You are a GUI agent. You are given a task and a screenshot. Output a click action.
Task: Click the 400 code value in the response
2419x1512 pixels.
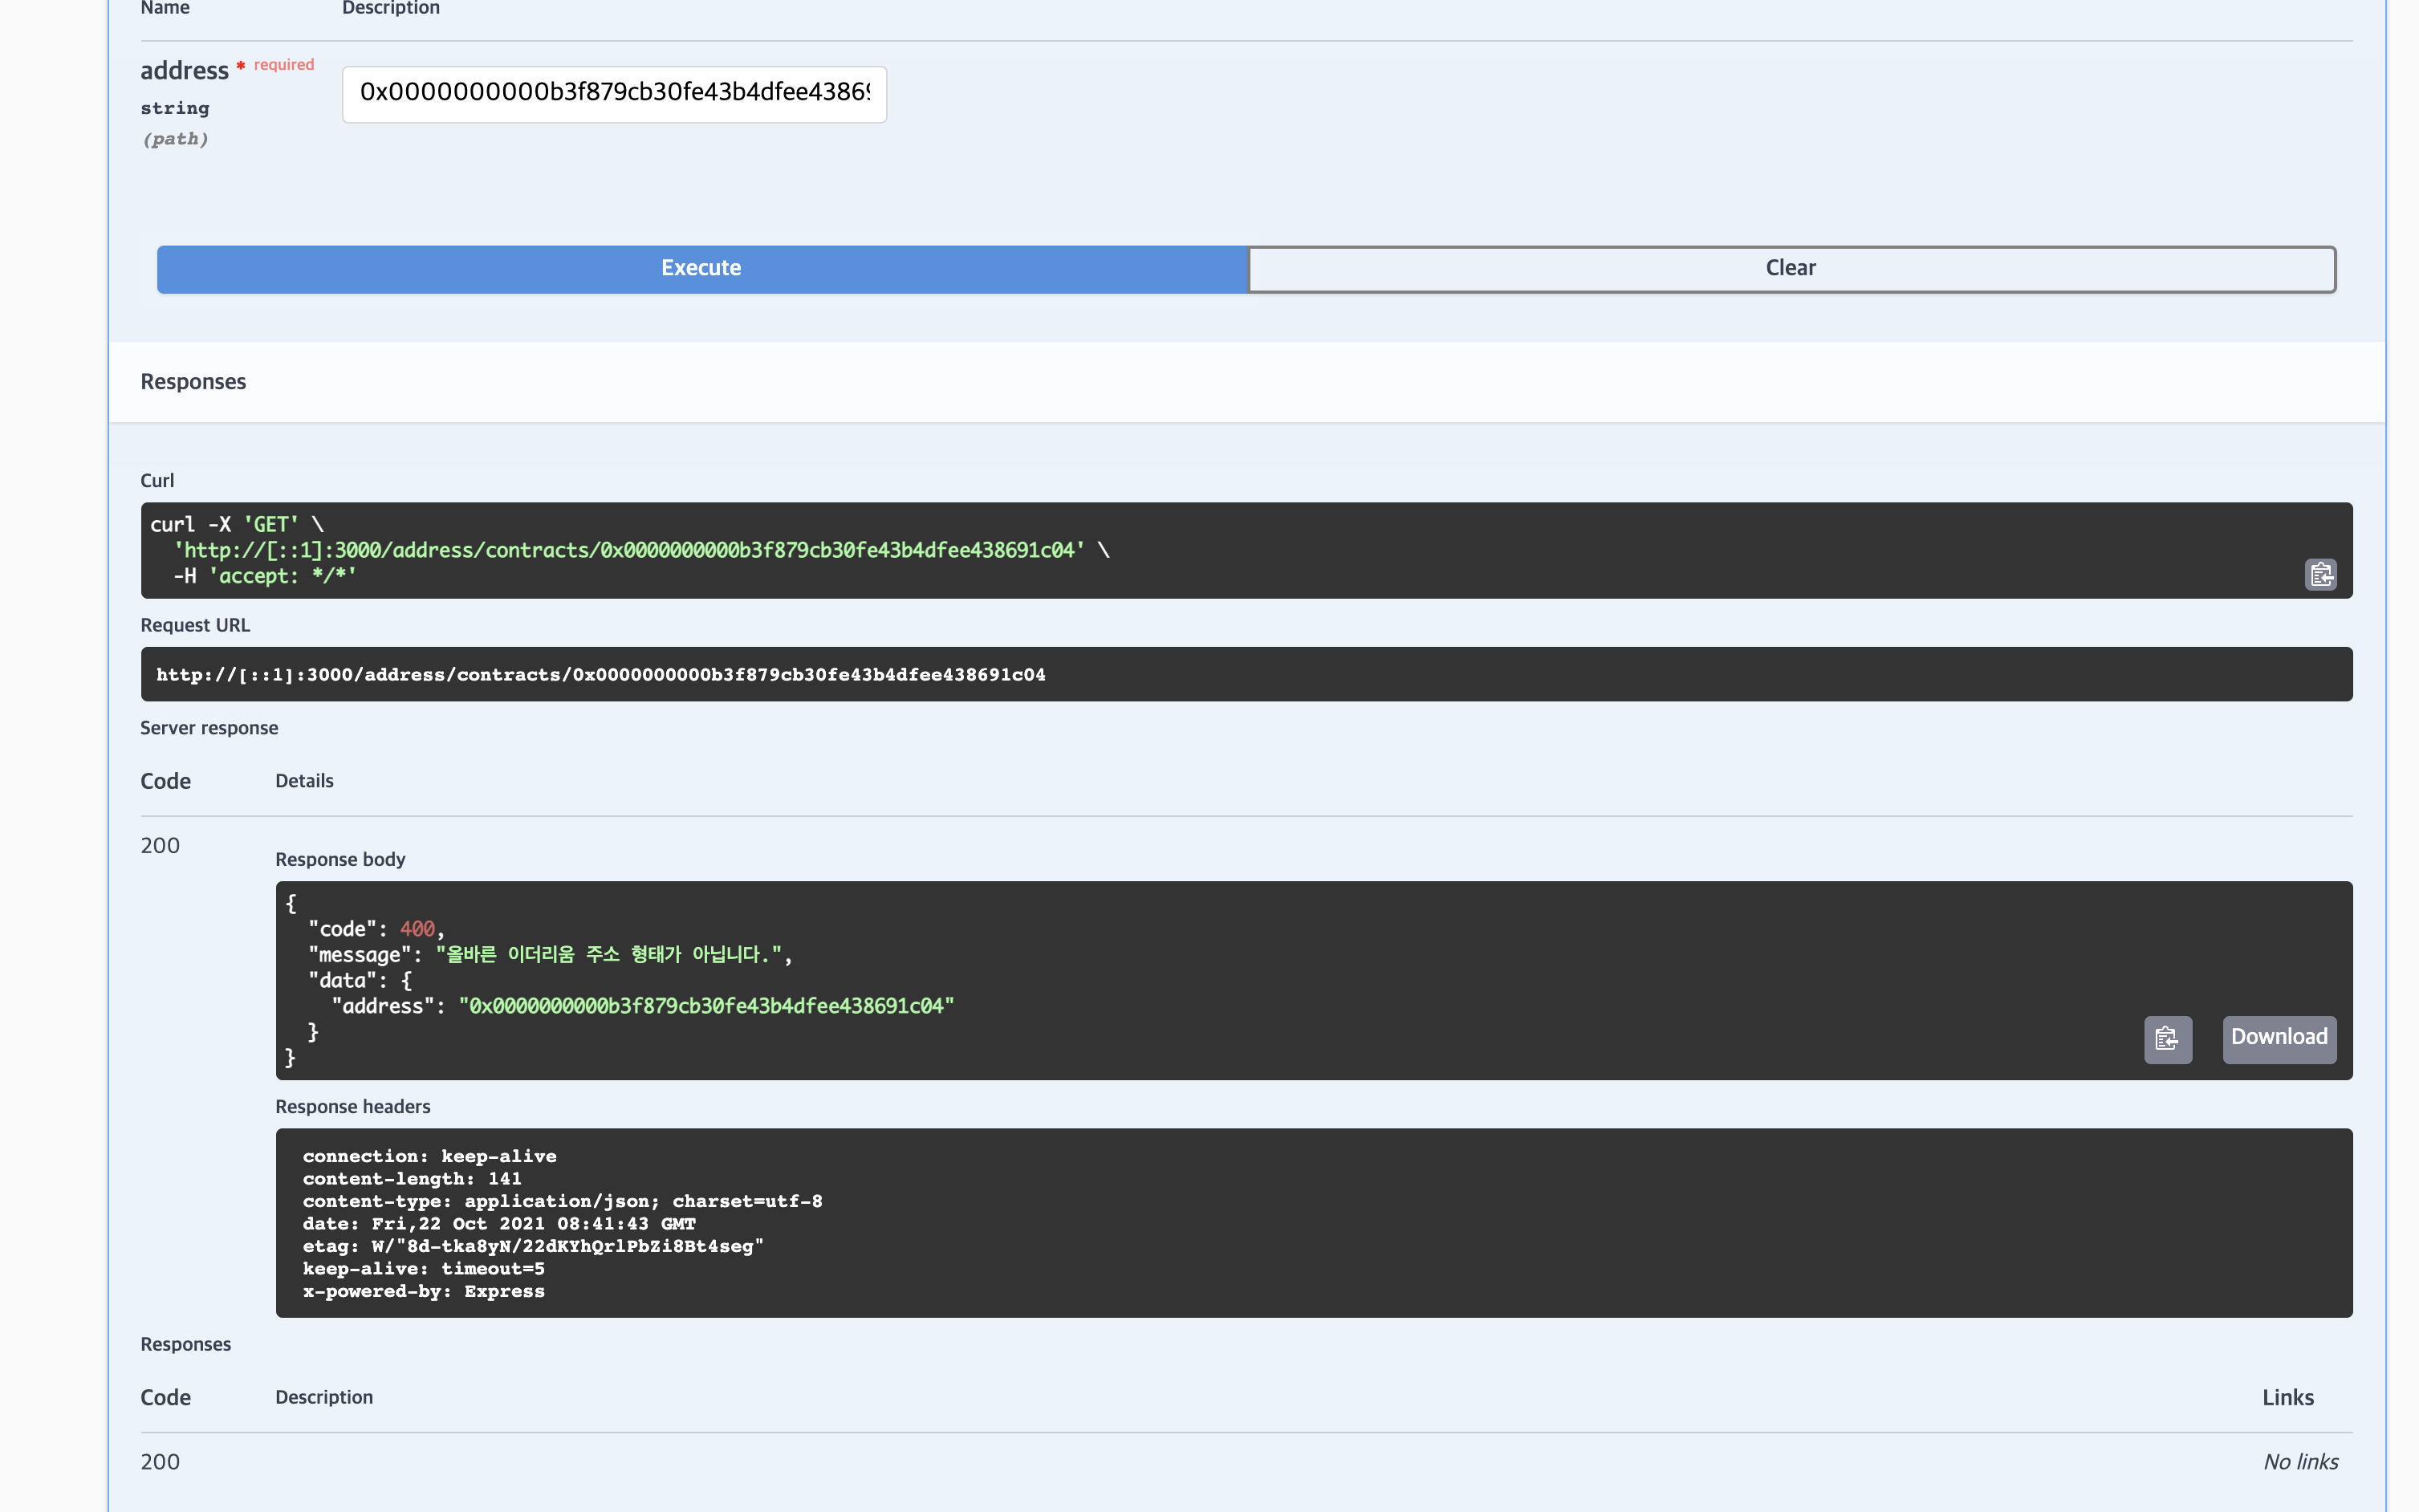click(x=417, y=929)
